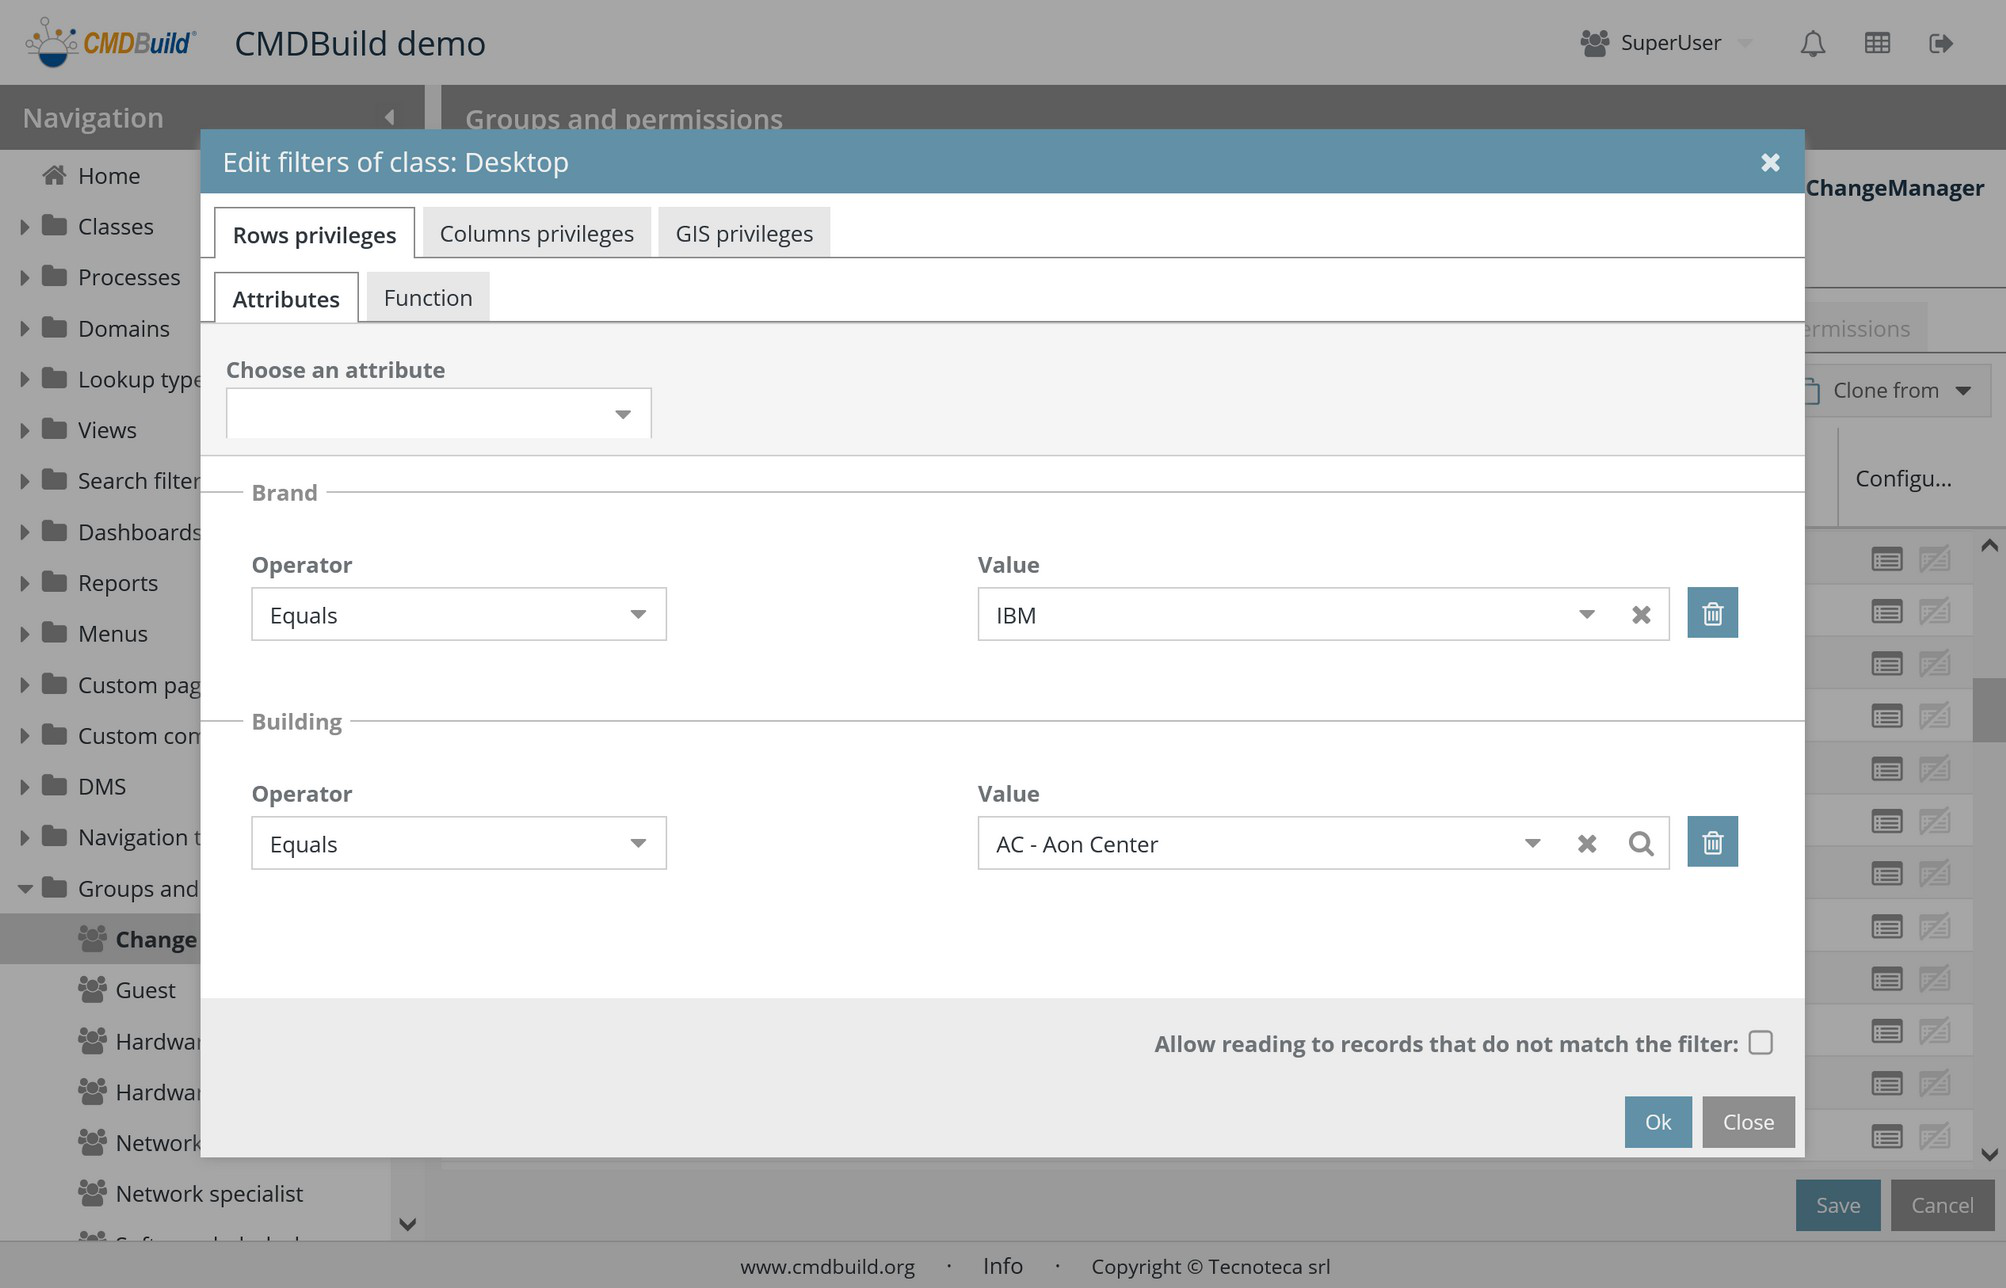This screenshot has width=2006, height=1288.
Task: Click the logout icon in header
Action: tap(1940, 43)
